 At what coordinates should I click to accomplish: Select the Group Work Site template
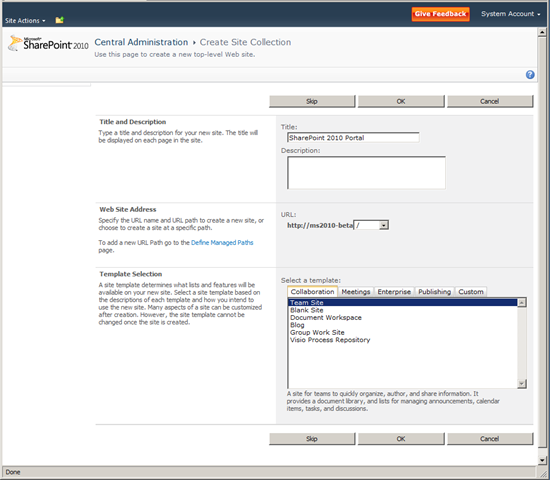click(403, 332)
